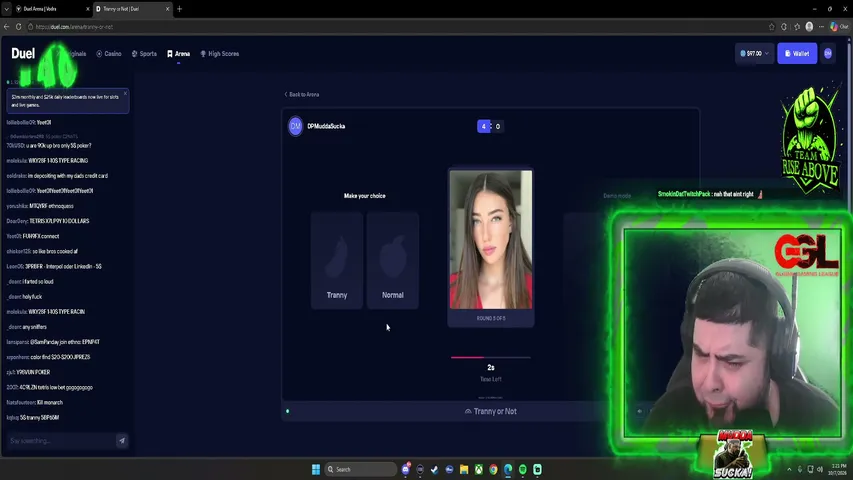Image resolution: width=853 pixels, height=480 pixels.
Task: Click the Say something chat input
Action: pos(61,441)
